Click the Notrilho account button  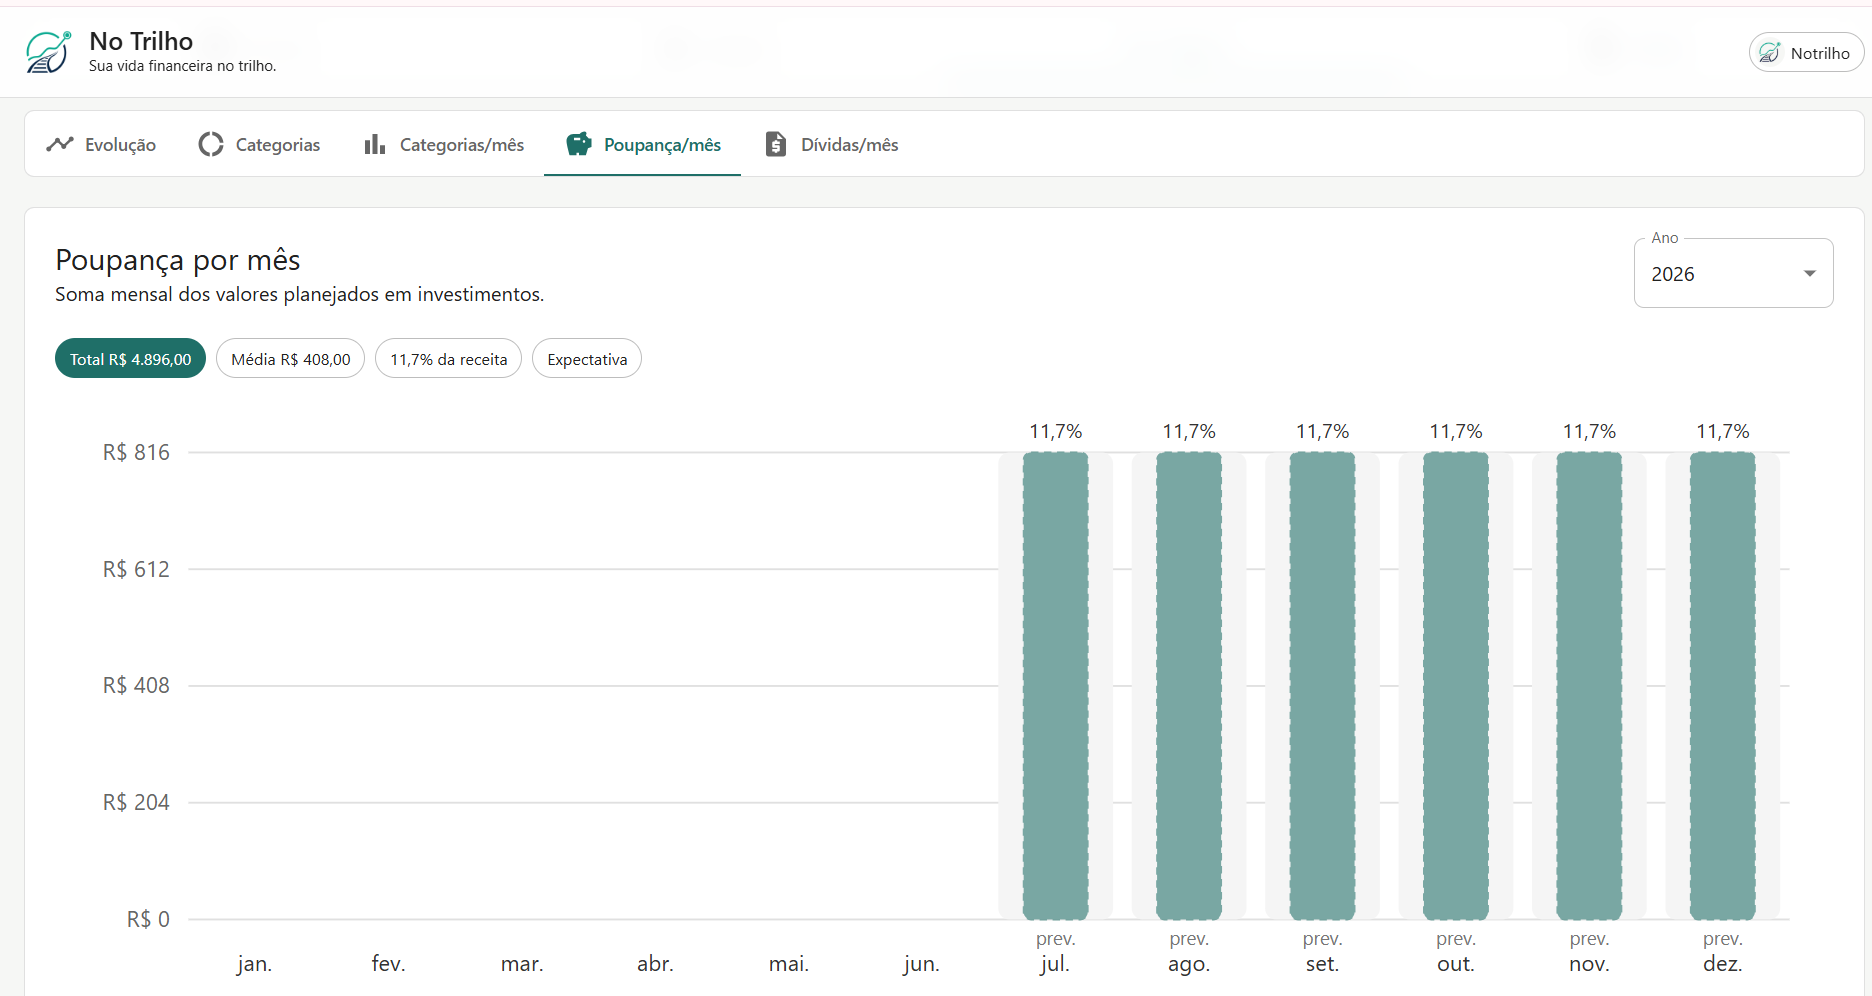point(1806,53)
